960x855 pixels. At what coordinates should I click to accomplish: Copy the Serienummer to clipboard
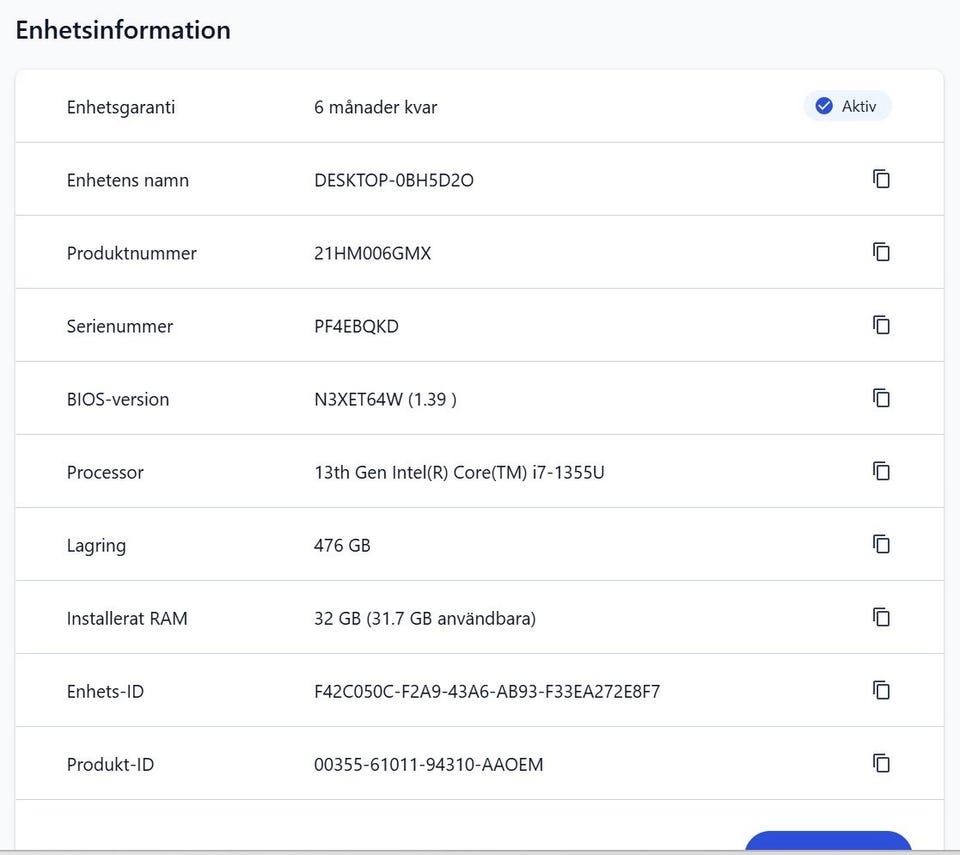click(881, 325)
